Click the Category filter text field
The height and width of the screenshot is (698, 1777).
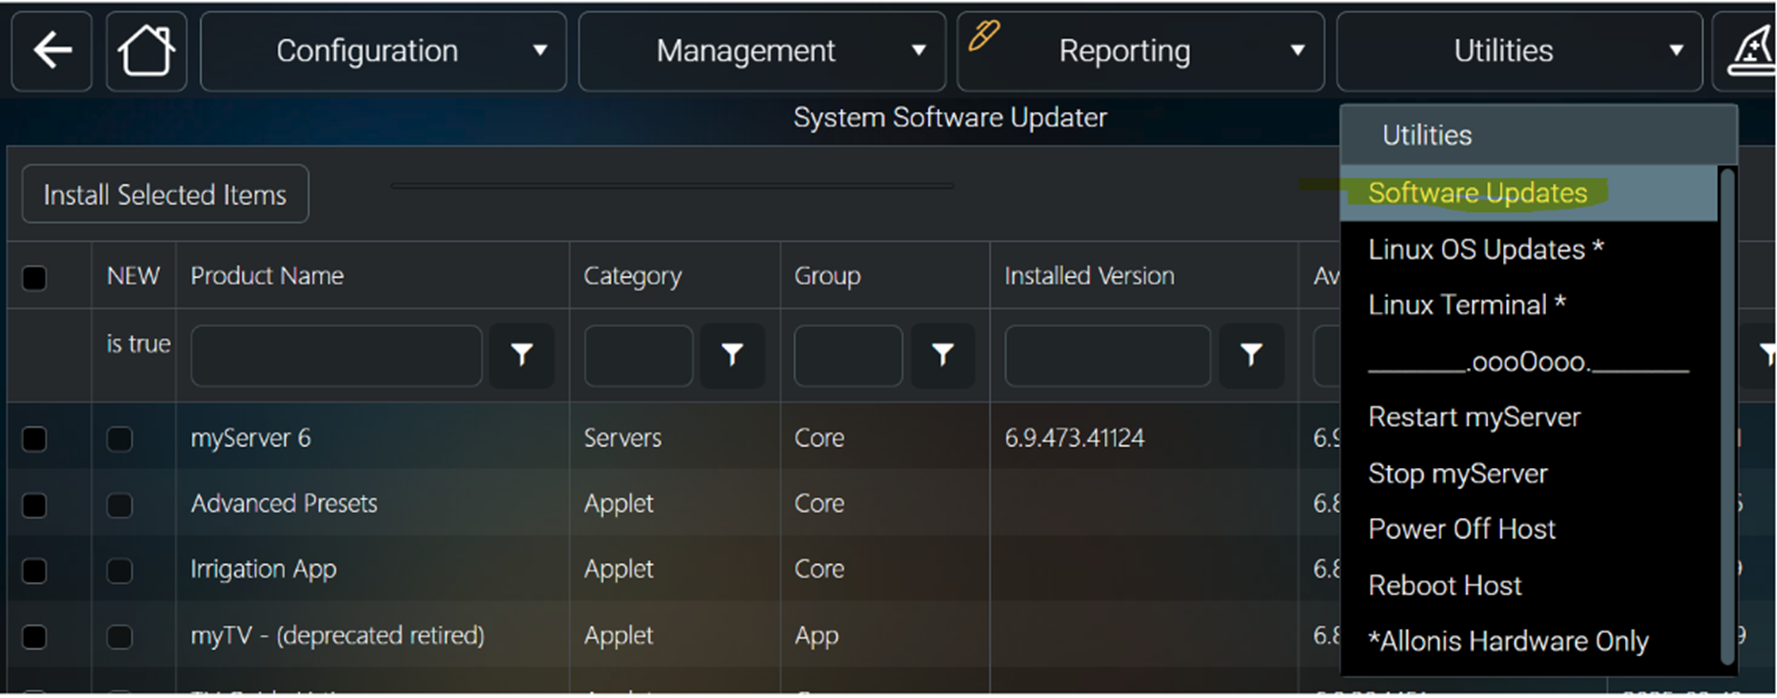638,355
